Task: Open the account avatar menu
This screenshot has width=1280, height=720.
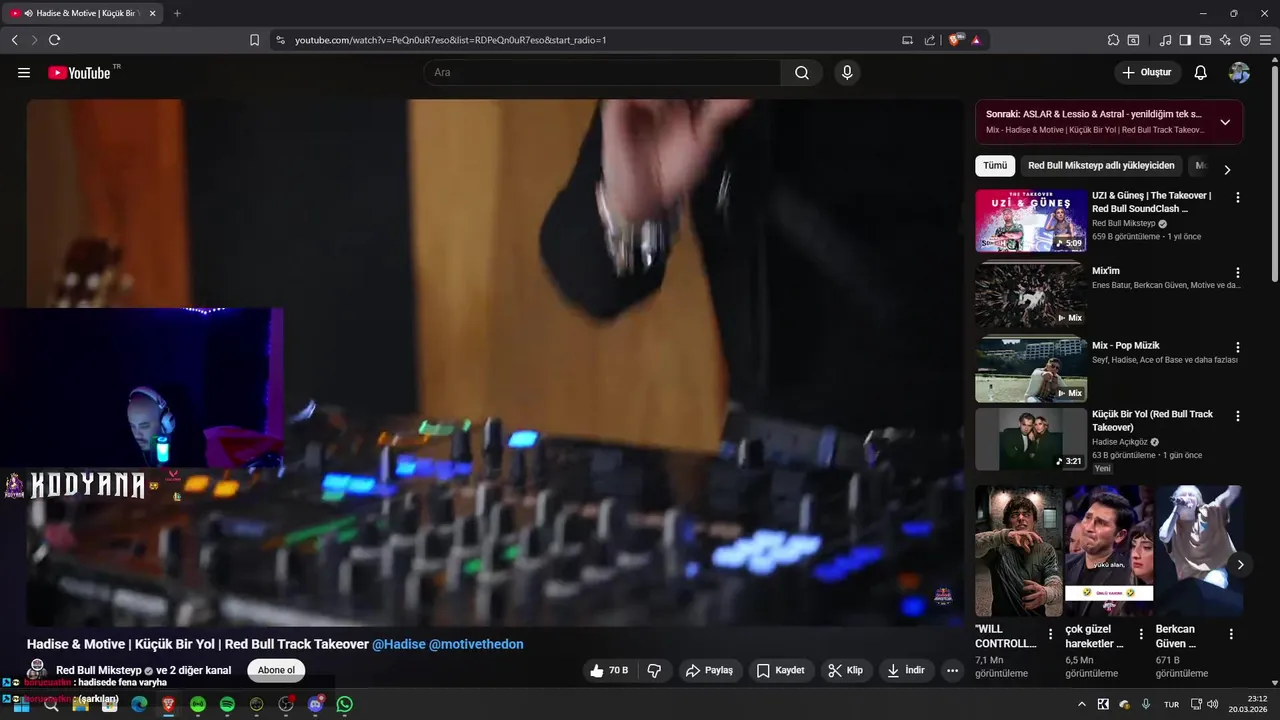Action: (1239, 73)
